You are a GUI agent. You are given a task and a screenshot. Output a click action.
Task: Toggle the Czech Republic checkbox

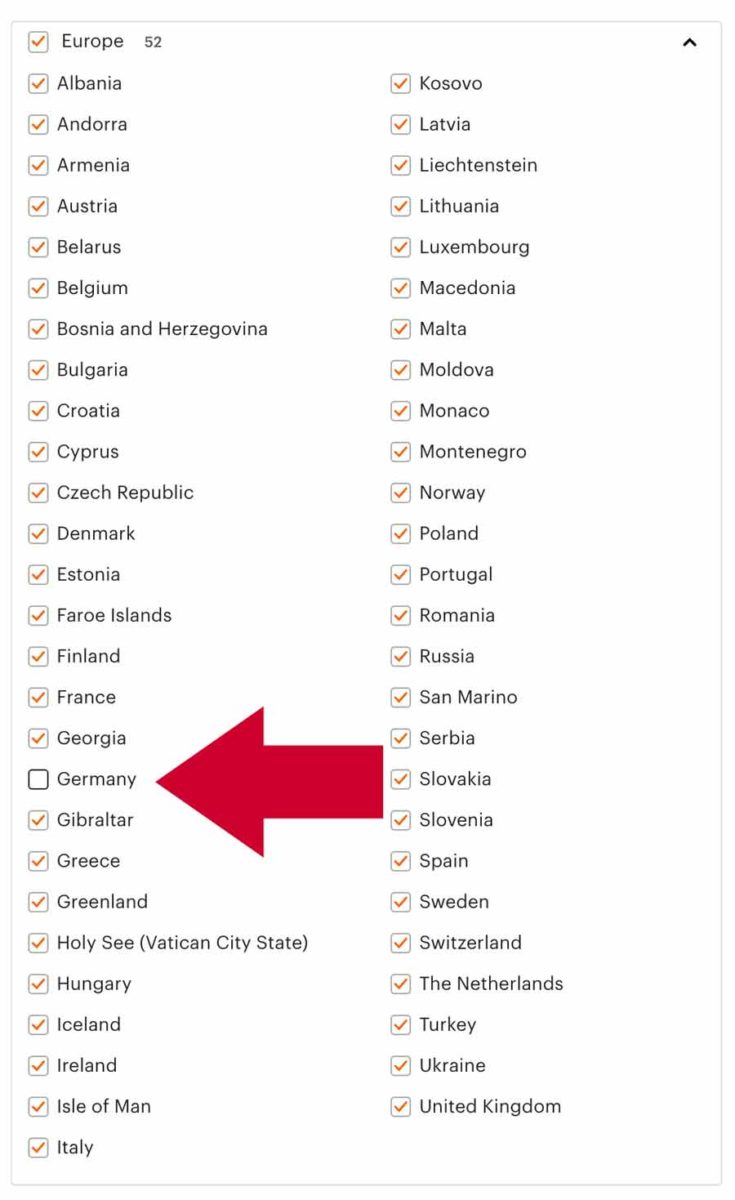coord(37,492)
